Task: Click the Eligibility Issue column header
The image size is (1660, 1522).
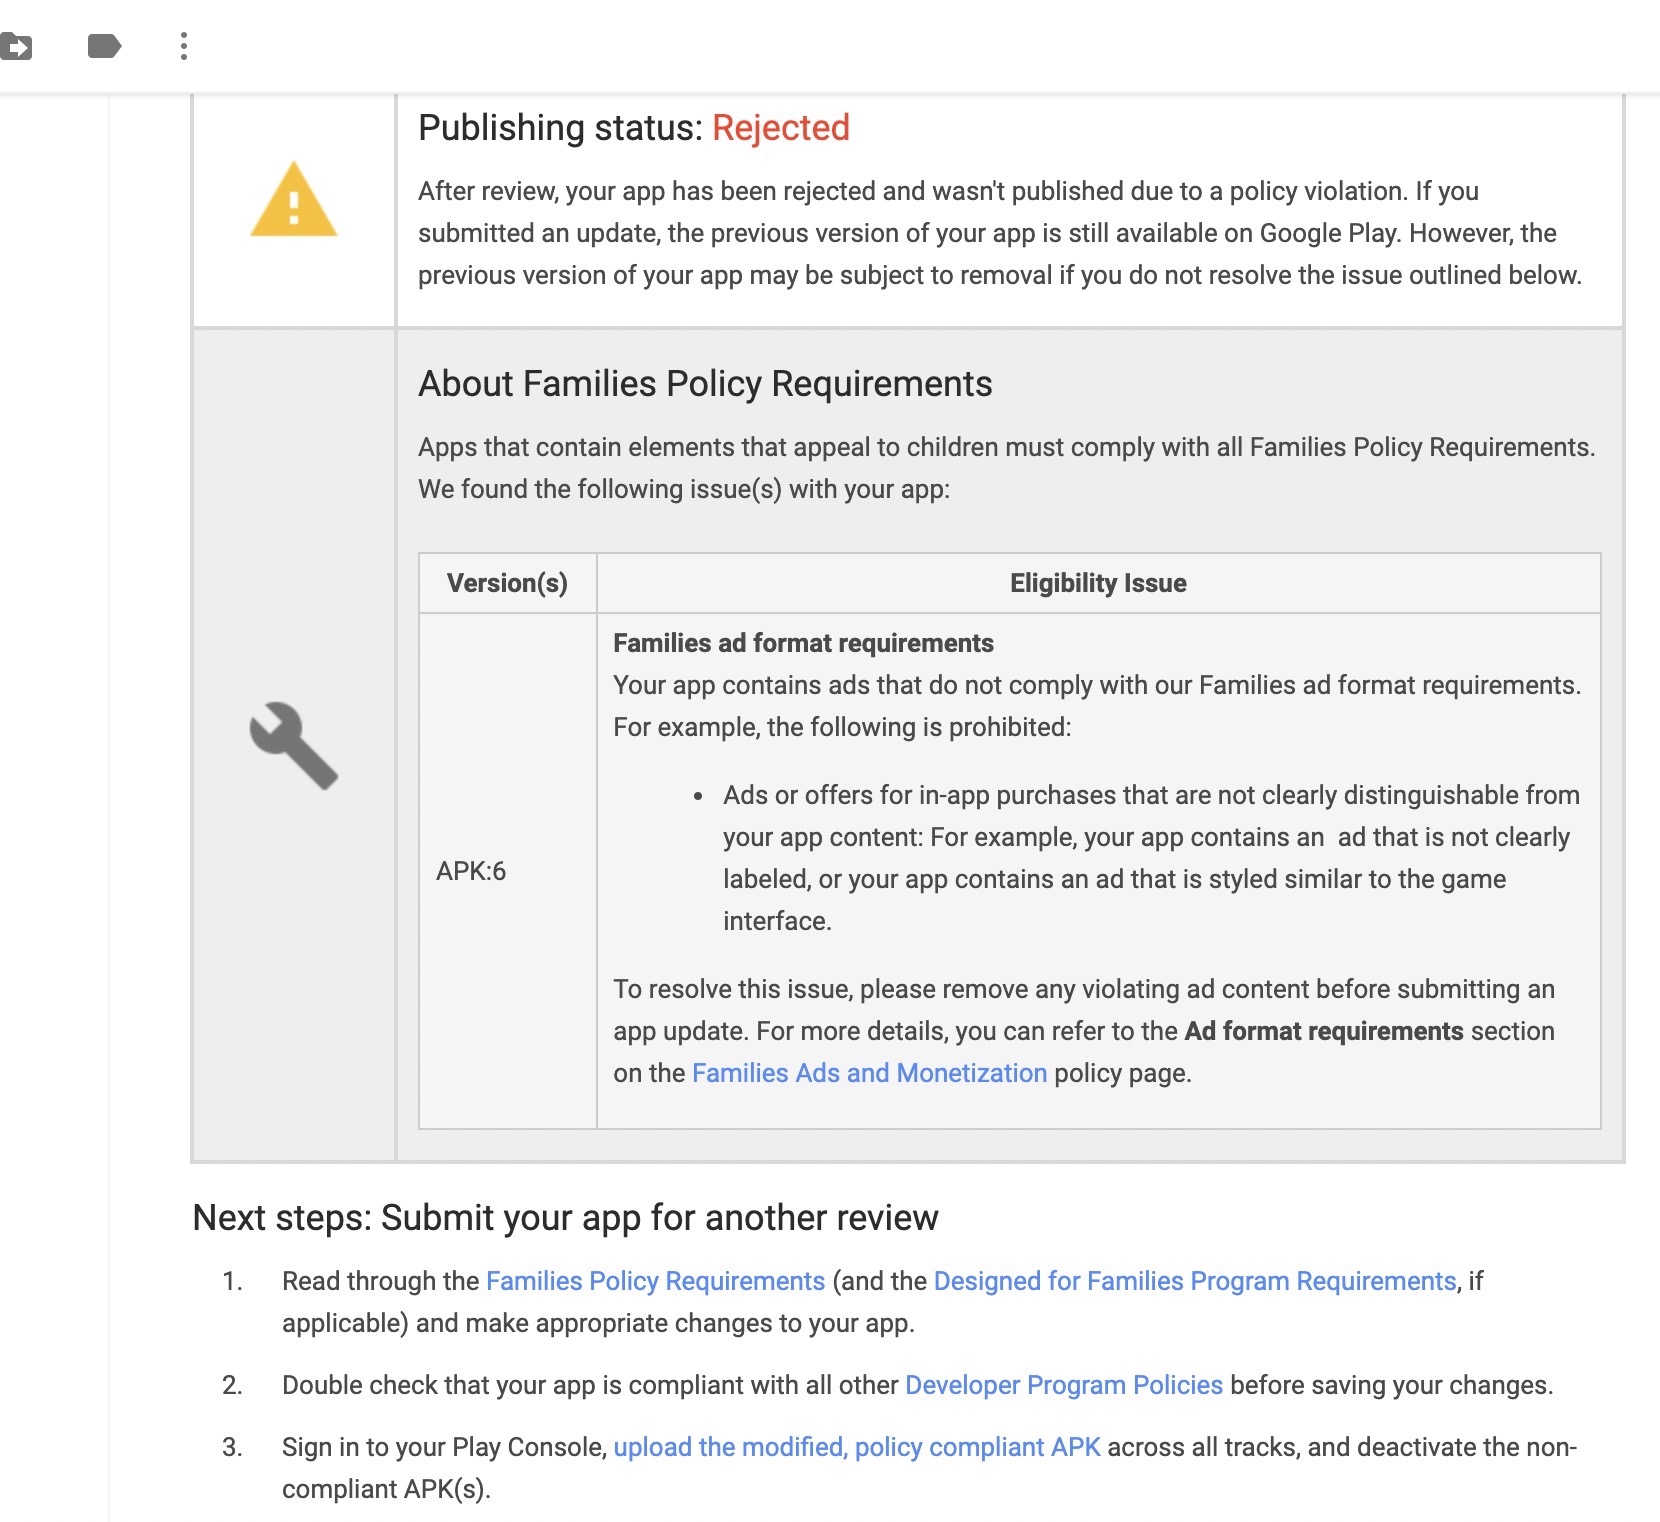Action: pyautogui.click(x=1098, y=583)
